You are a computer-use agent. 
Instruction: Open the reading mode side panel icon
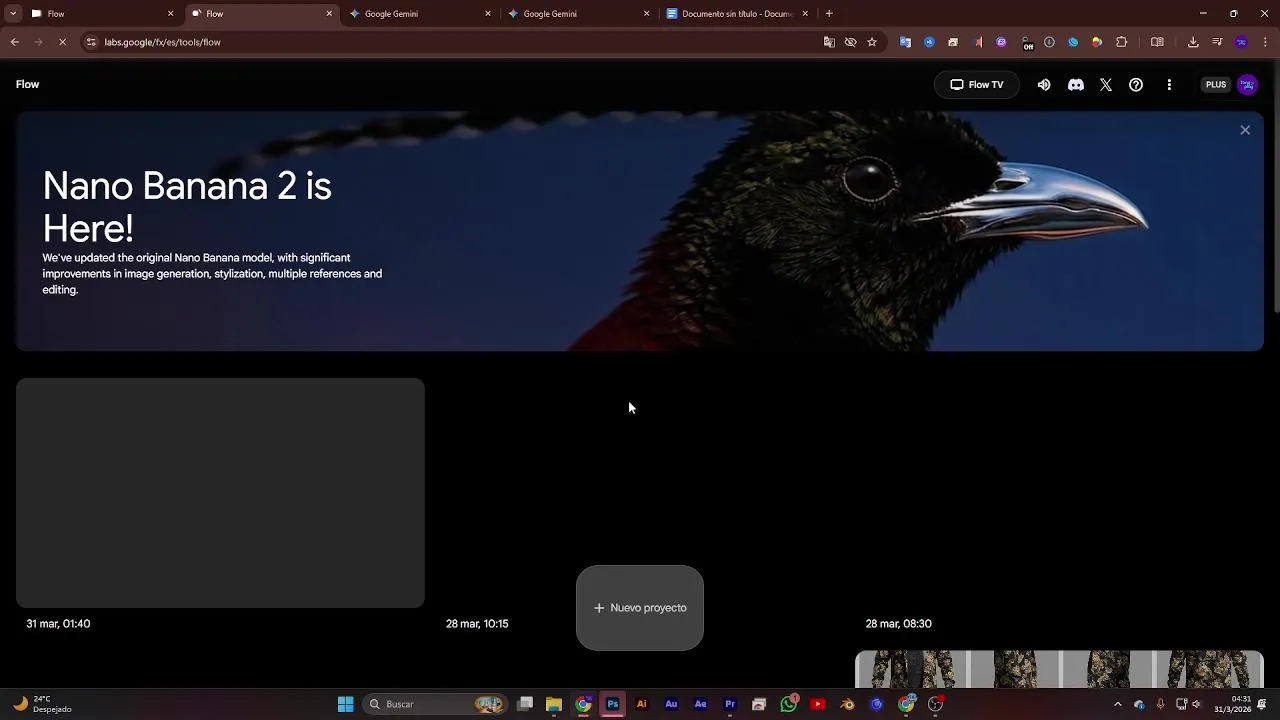point(1157,42)
